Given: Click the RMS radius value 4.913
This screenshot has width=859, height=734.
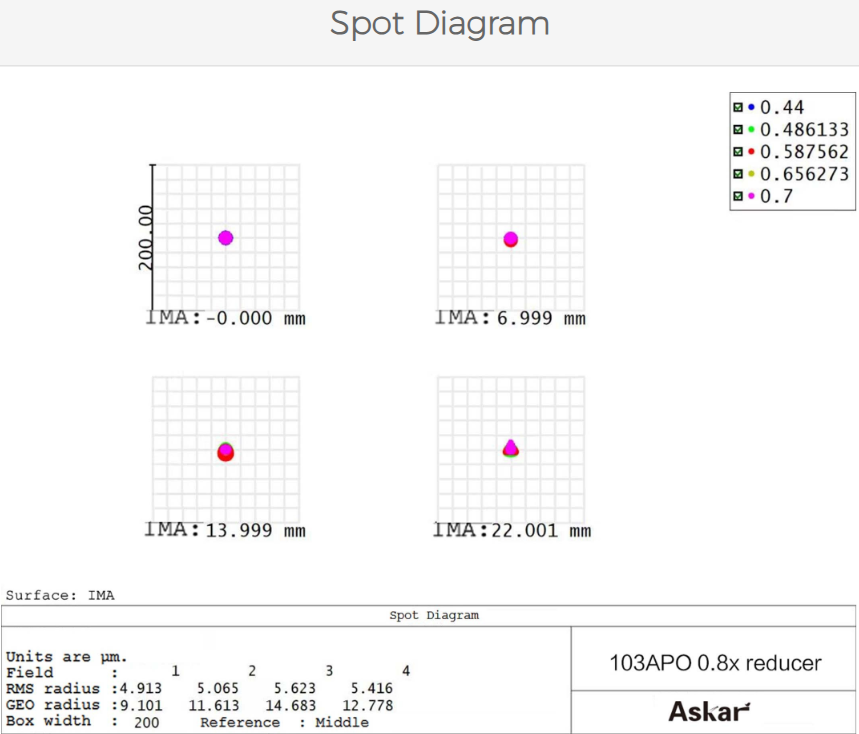Looking at the screenshot, I should (x=141, y=688).
